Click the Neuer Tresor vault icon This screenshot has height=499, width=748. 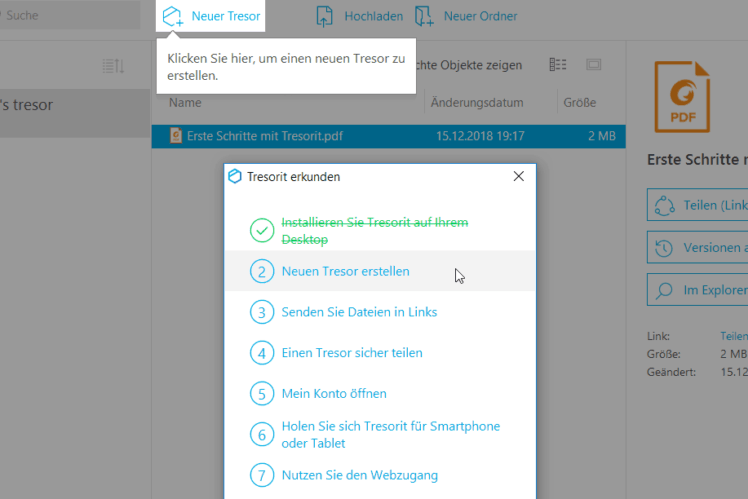[172, 16]
